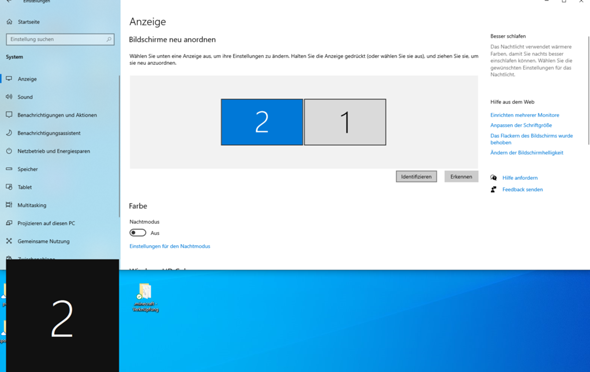Click the Speicher drive icon

pyautogui.click(x=9, y=169)
